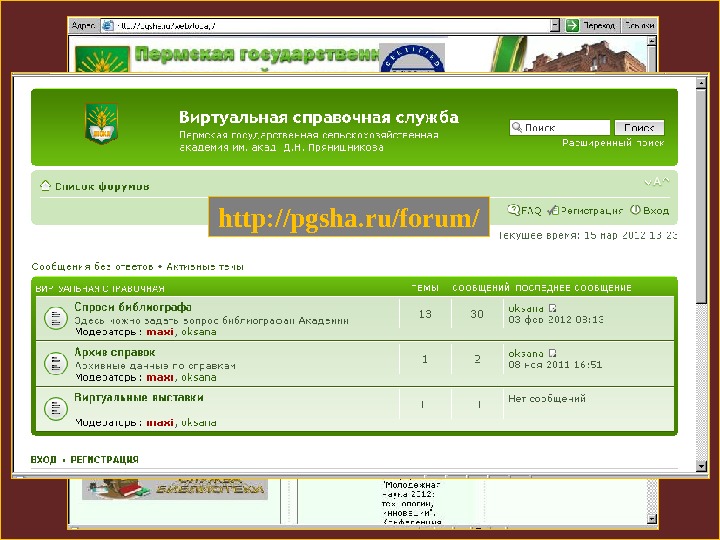
Task: Open Активные темы link
Action: 205,267
